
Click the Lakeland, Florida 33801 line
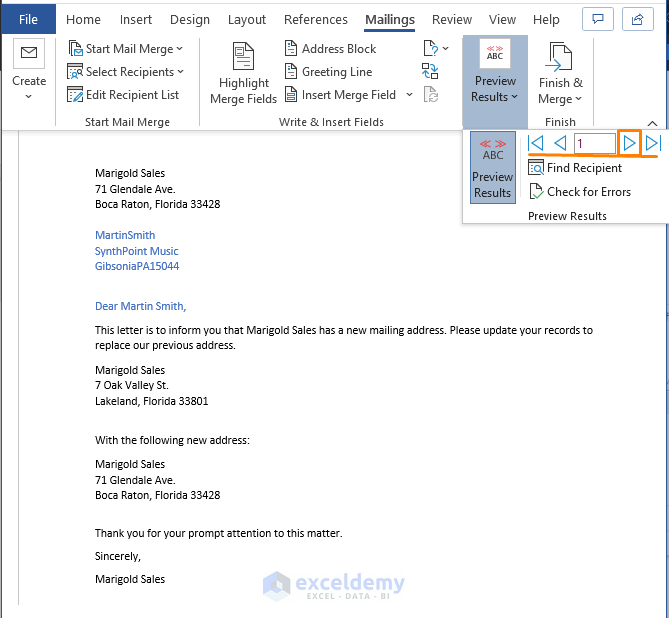pyautogui.click(x=151, y=401)
